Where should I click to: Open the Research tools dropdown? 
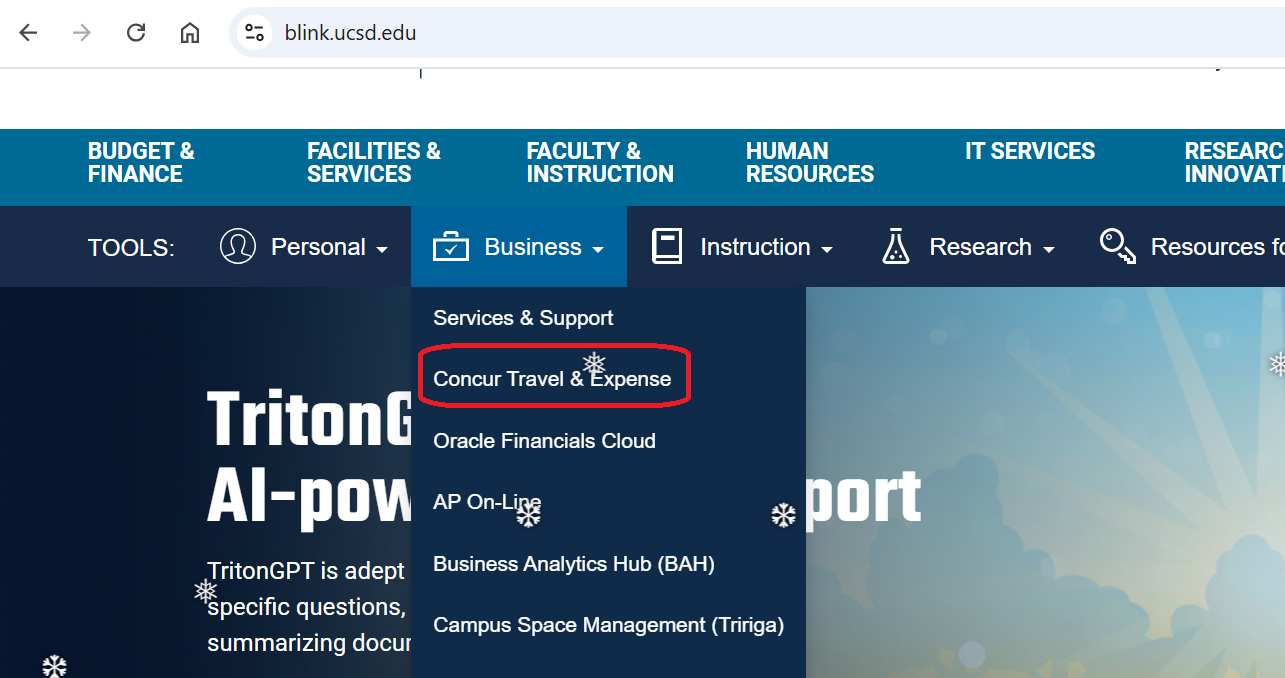coord(991,247)
